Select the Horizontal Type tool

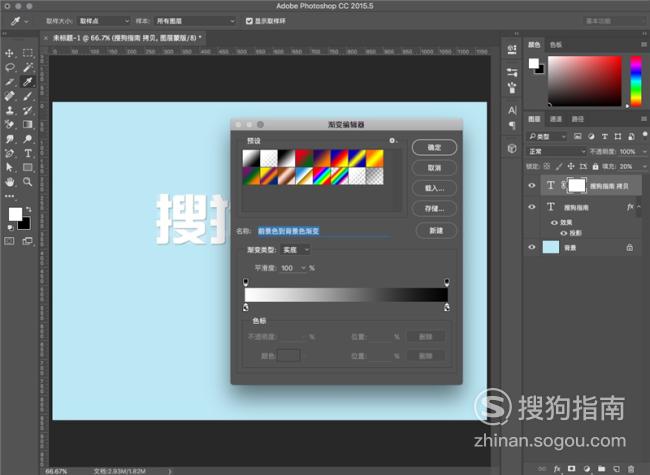tap(28, 153)
